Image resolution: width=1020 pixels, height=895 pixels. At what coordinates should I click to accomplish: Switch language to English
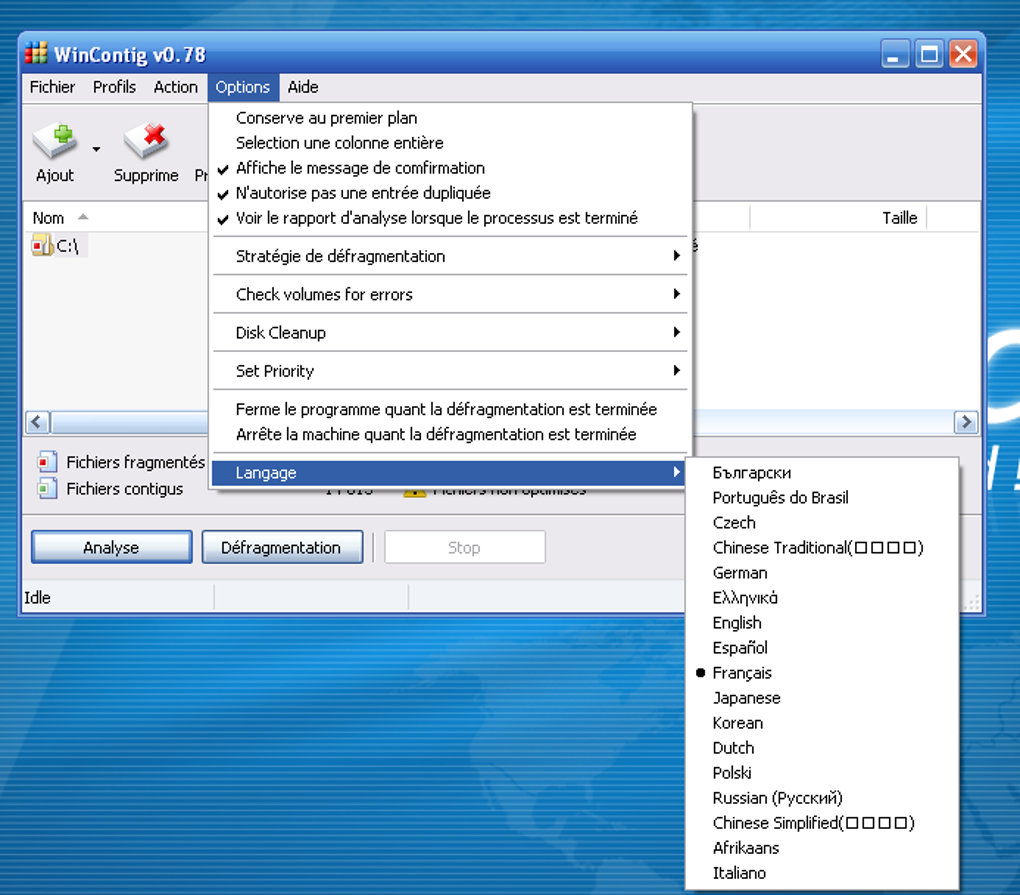(x=822, y=623)
